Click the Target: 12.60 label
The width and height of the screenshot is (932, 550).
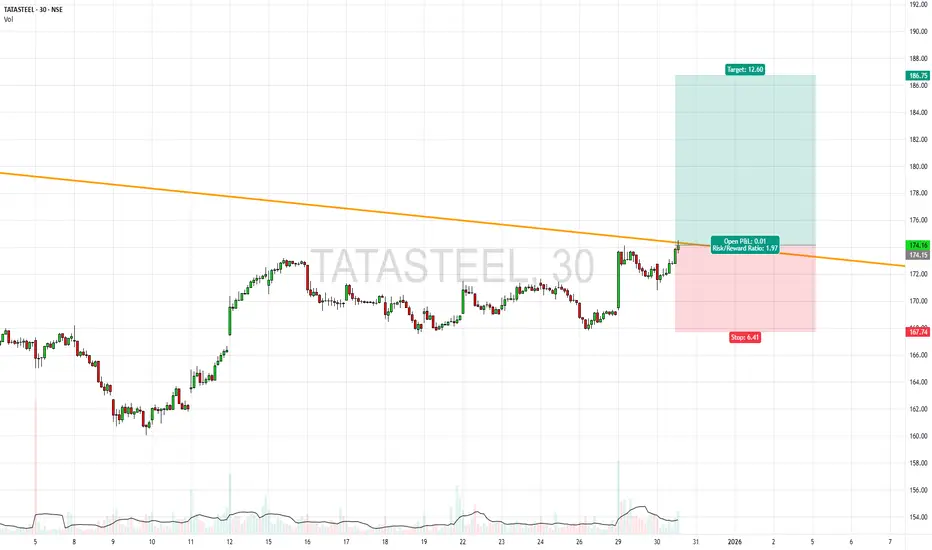745,70
